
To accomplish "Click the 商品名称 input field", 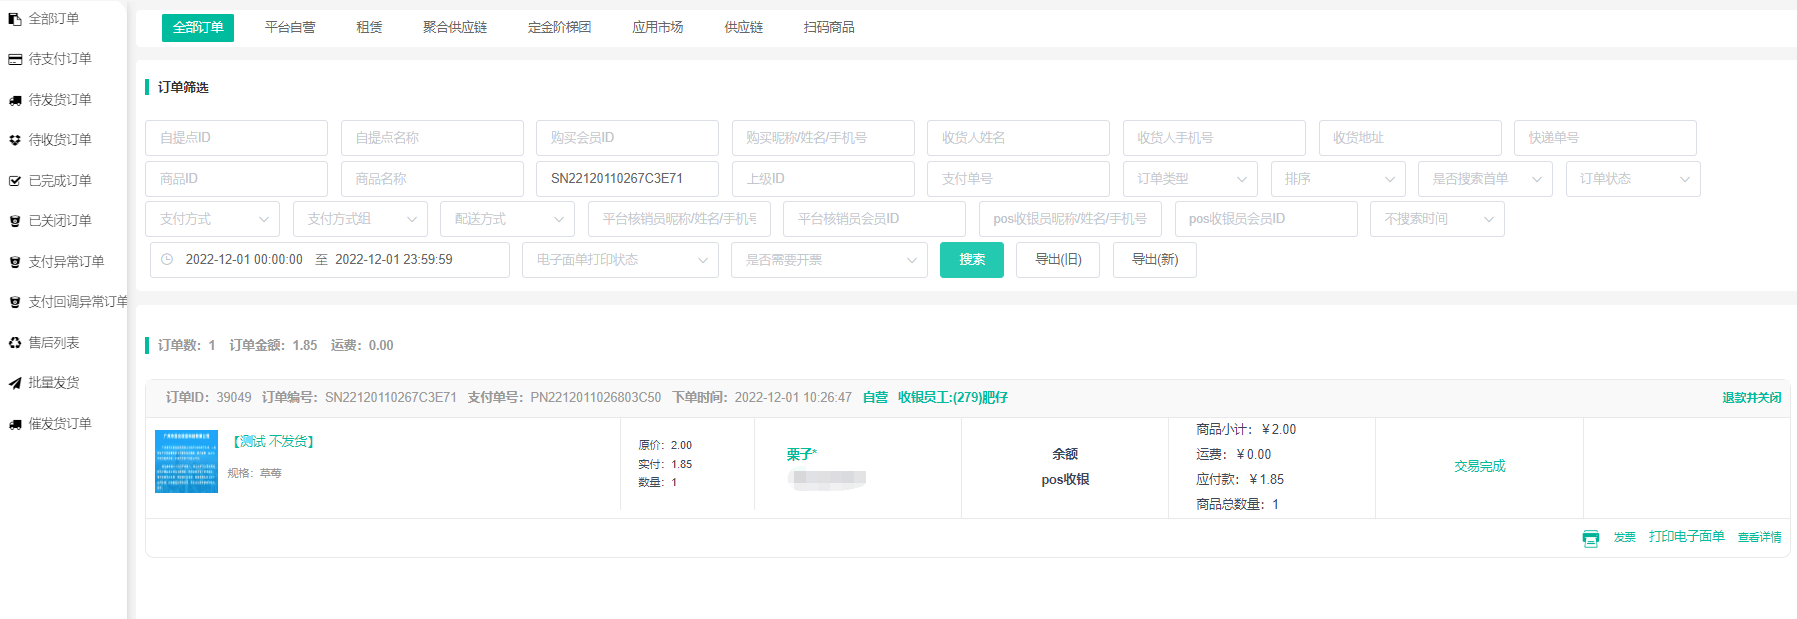I will 432,179.
